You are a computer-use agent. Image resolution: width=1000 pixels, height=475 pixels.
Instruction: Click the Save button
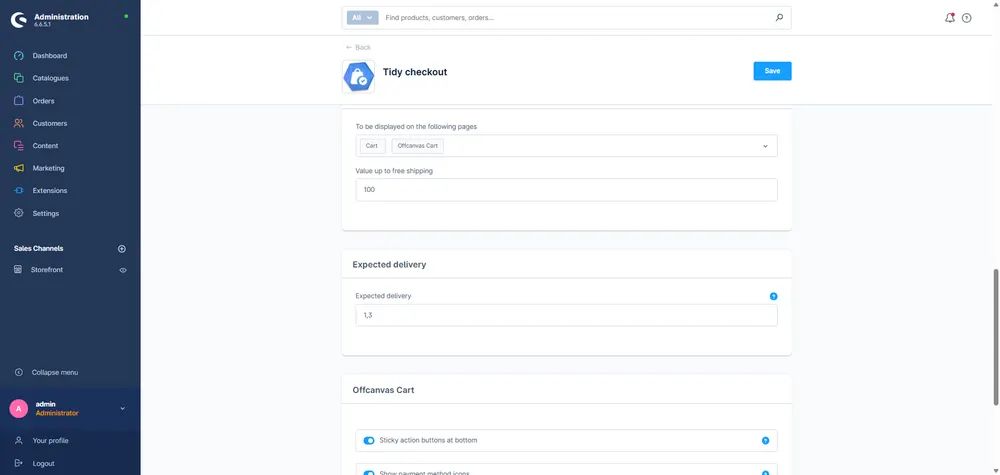tap(772, 71)
